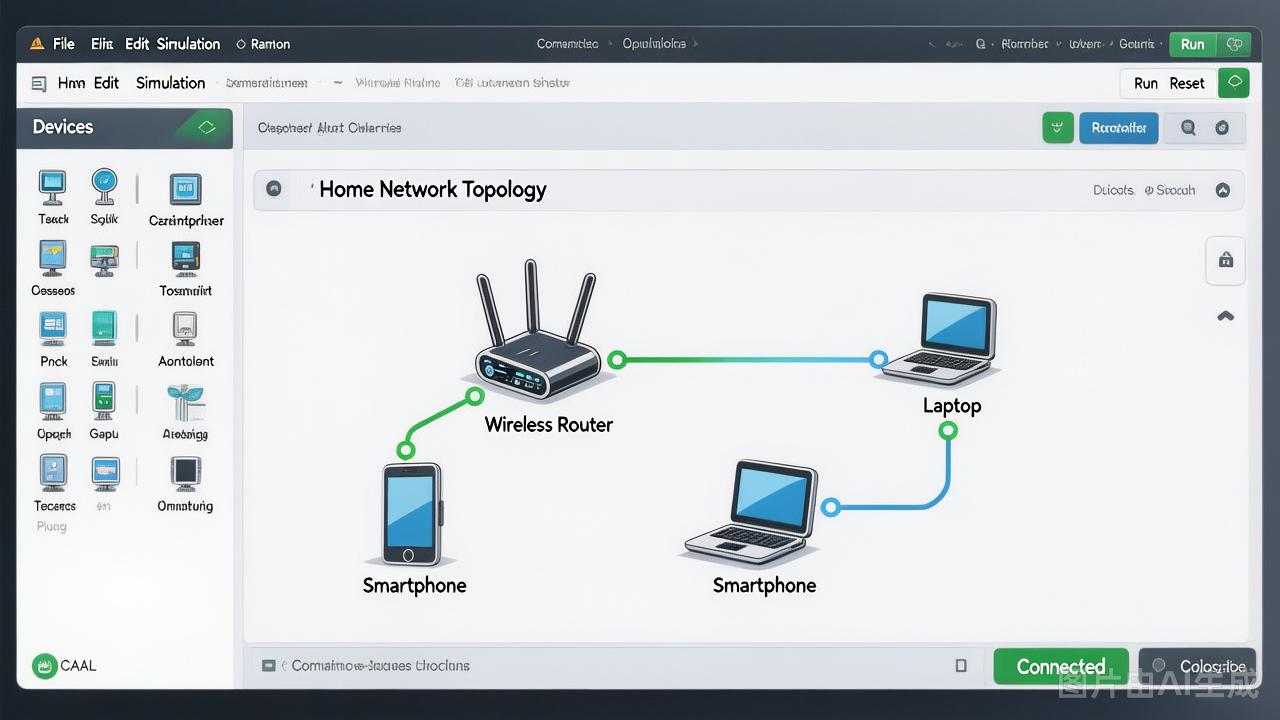Click the Pluag text under Tecanes

pyautogui.click(x=51, y=526)
